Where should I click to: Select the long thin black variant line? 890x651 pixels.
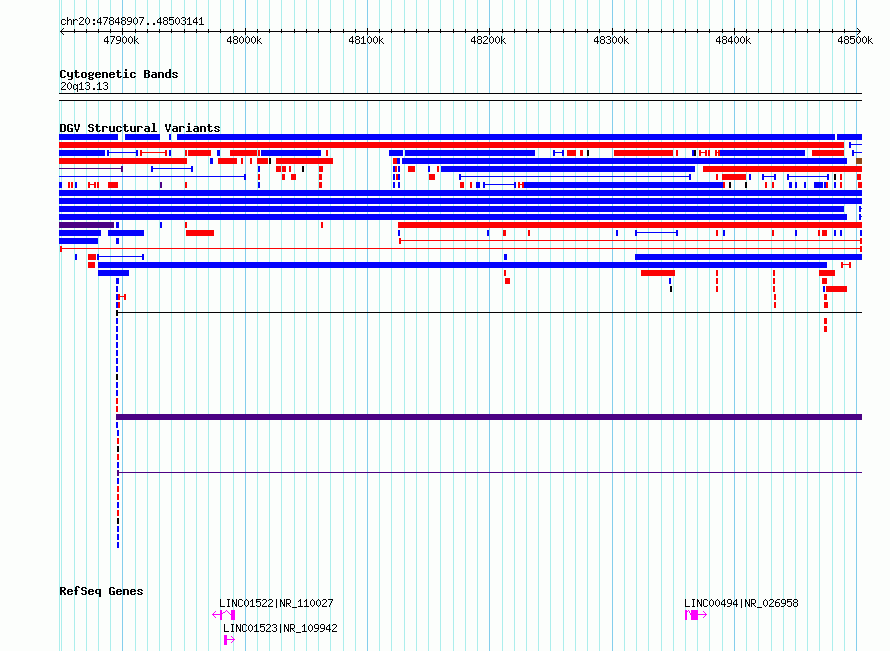click(x=489, y=313)
